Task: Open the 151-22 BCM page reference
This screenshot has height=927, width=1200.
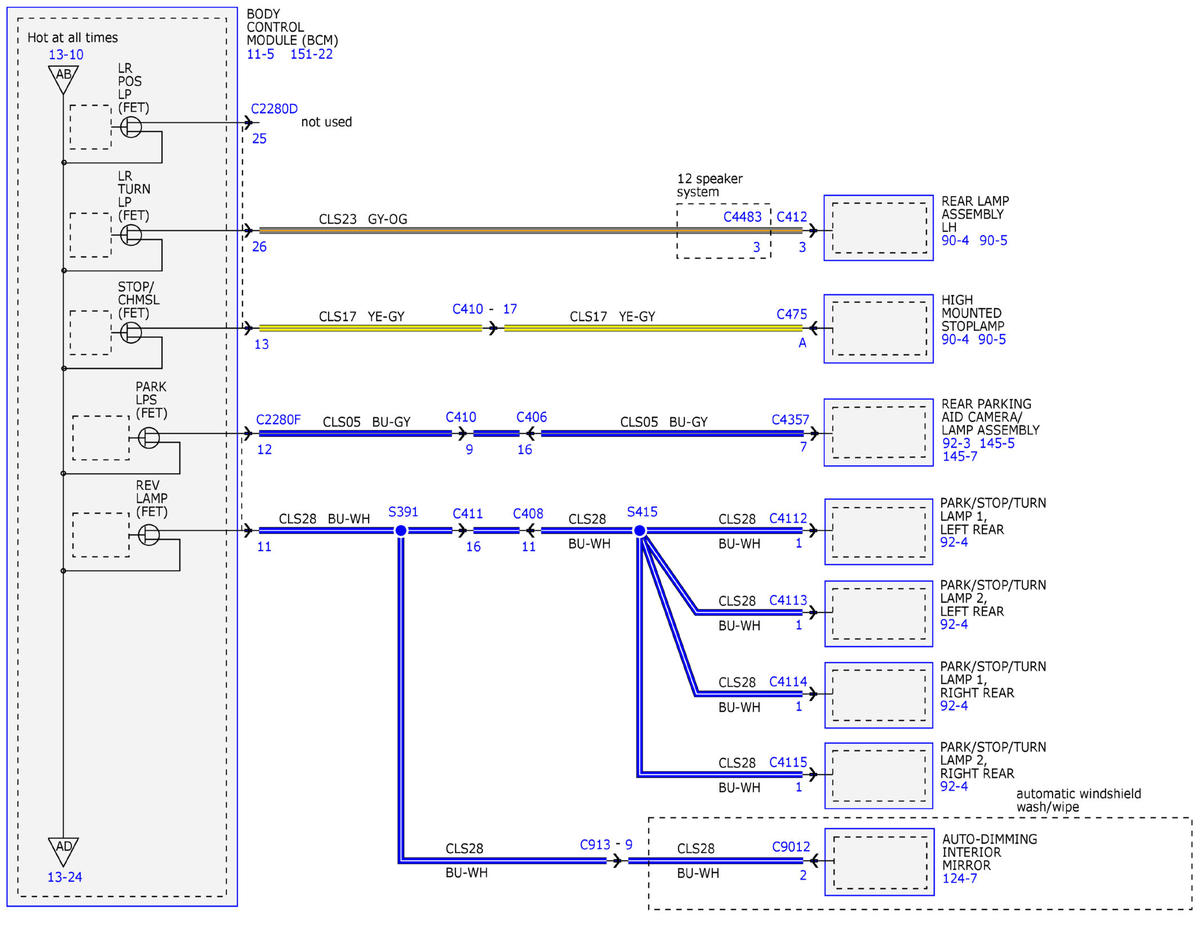Action: coord(312,54)
